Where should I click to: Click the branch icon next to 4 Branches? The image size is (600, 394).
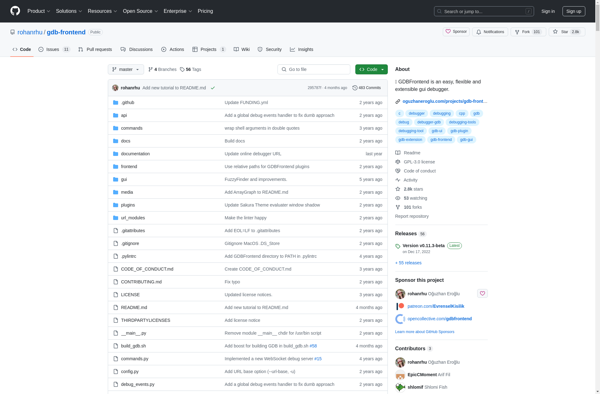pos(150,69)
